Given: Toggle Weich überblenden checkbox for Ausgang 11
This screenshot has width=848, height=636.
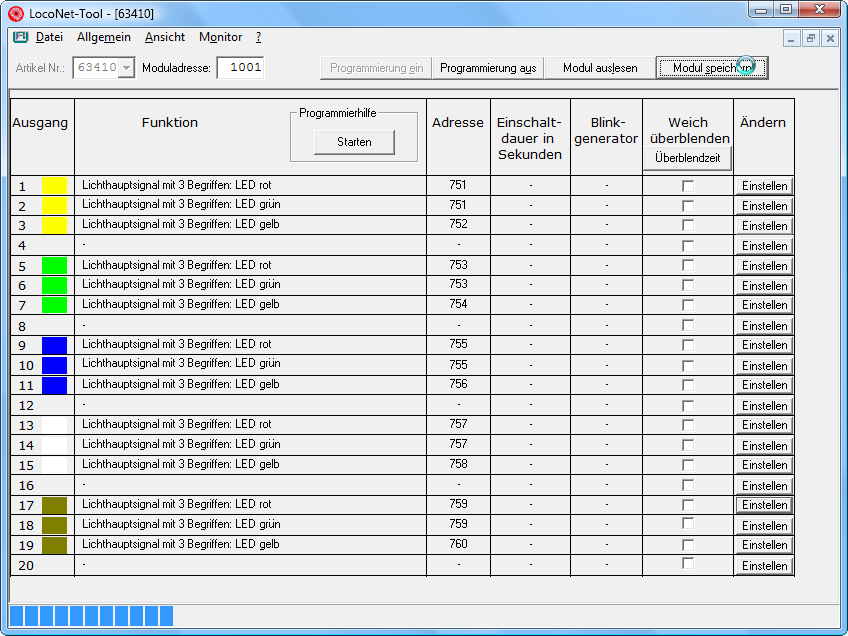Looking at the screenshot, I should coord(688,385).
